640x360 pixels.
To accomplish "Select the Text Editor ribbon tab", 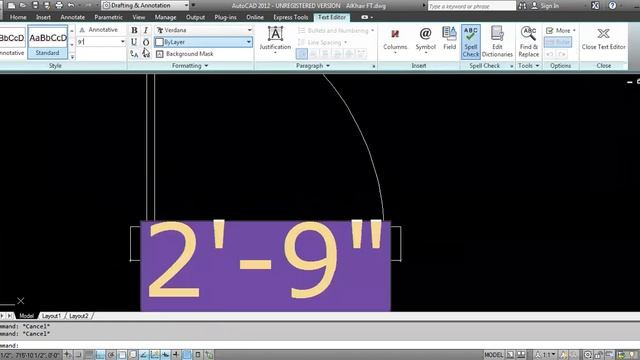I will point(332,17).
